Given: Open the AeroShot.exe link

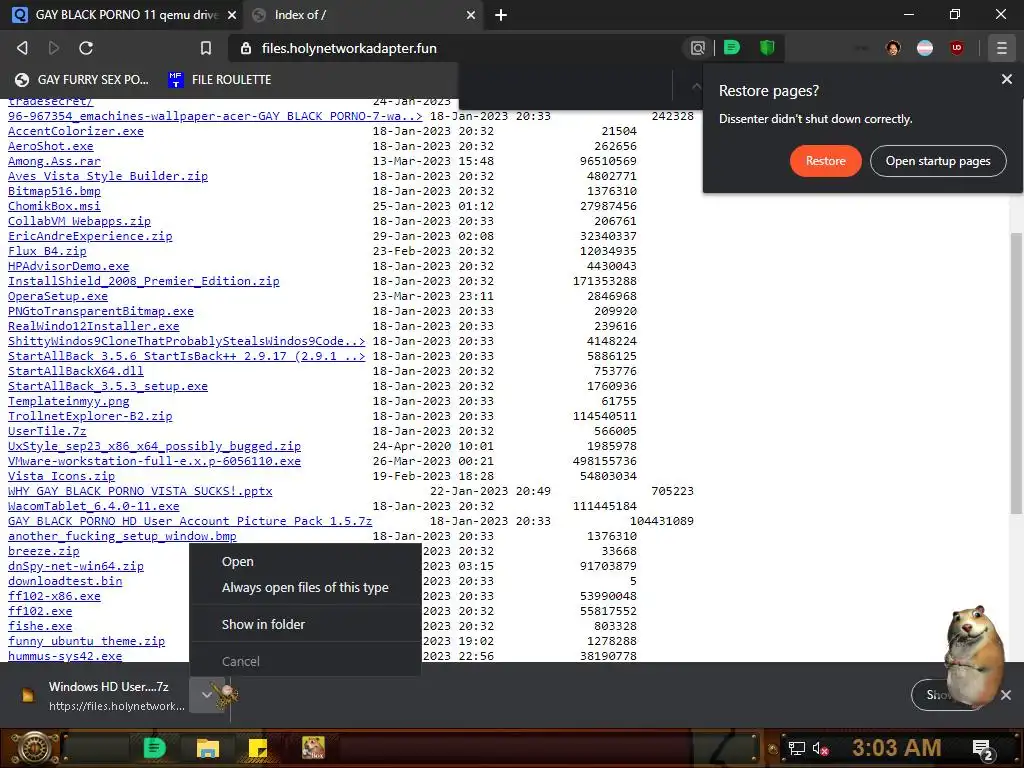Looking at the screenshot, I should pyautogui.click(x=50, y=146).
